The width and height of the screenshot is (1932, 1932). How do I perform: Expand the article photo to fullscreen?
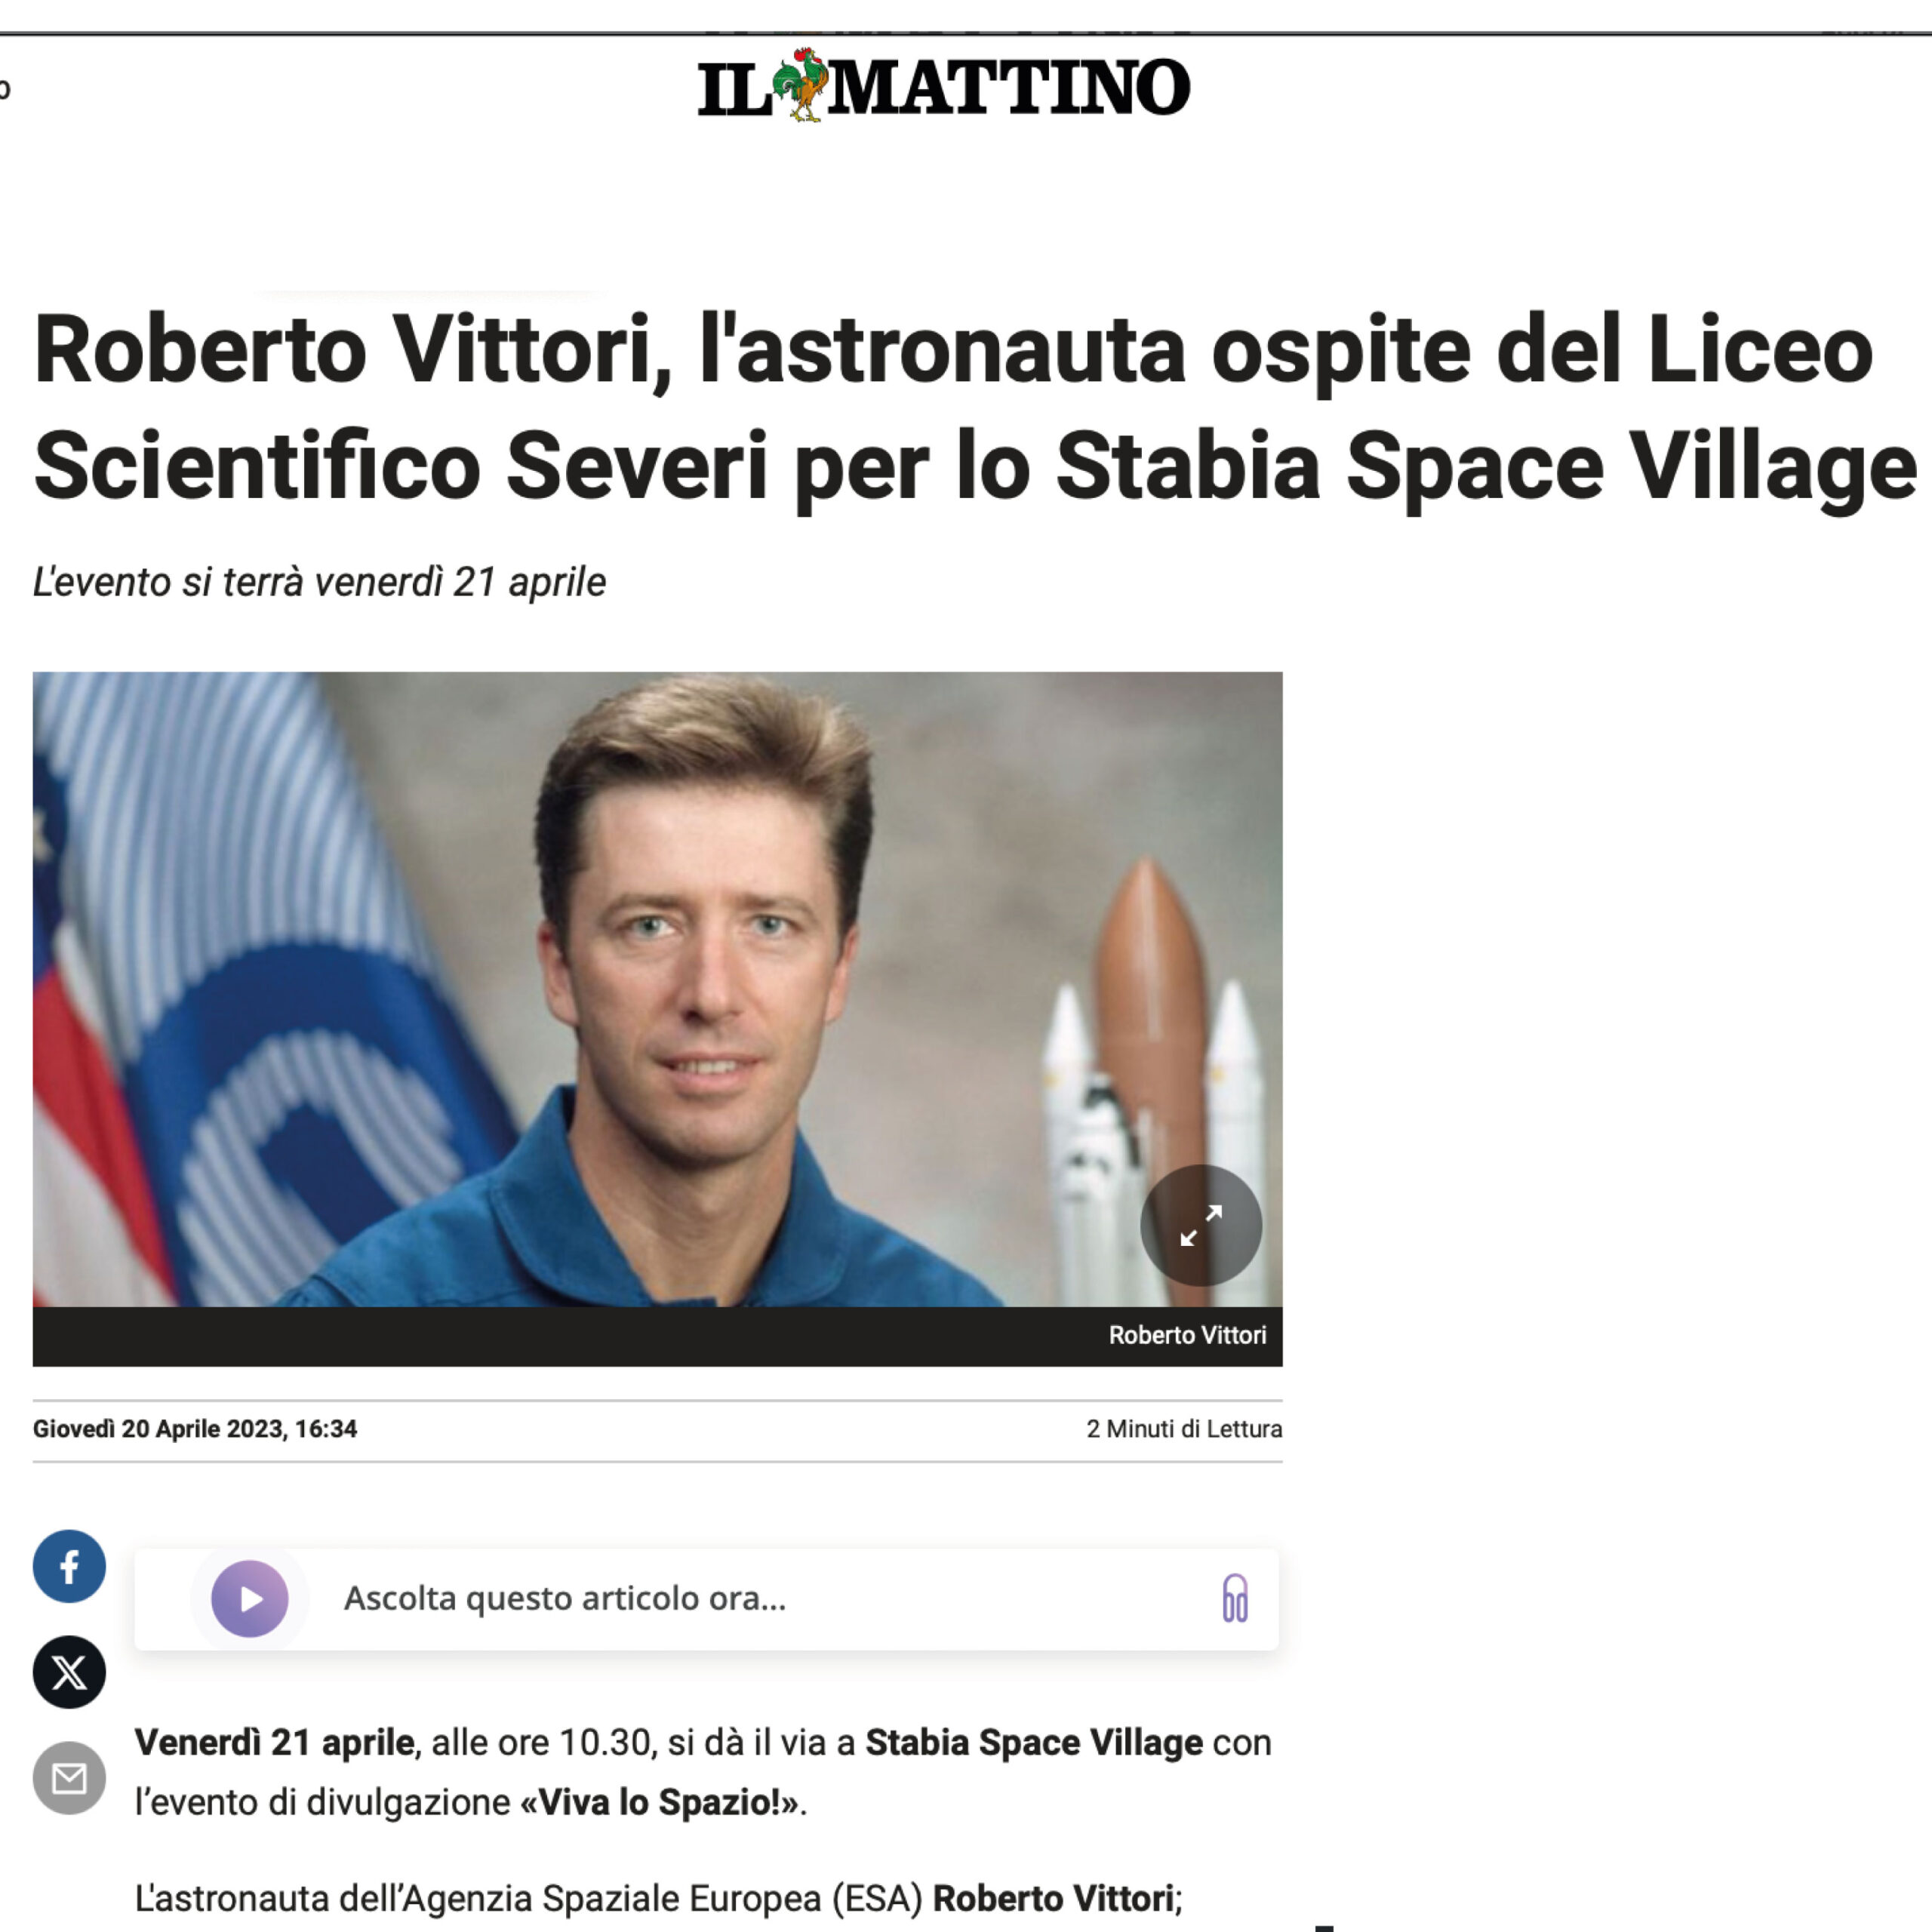(x=1200, y=1225)
